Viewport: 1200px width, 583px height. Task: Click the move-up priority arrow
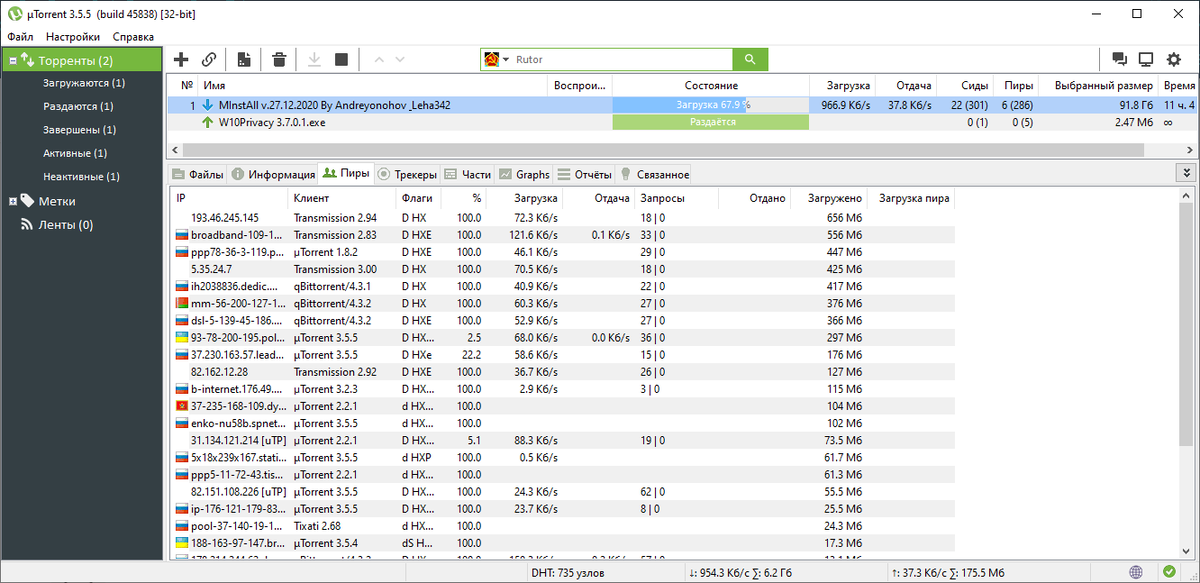379,59
